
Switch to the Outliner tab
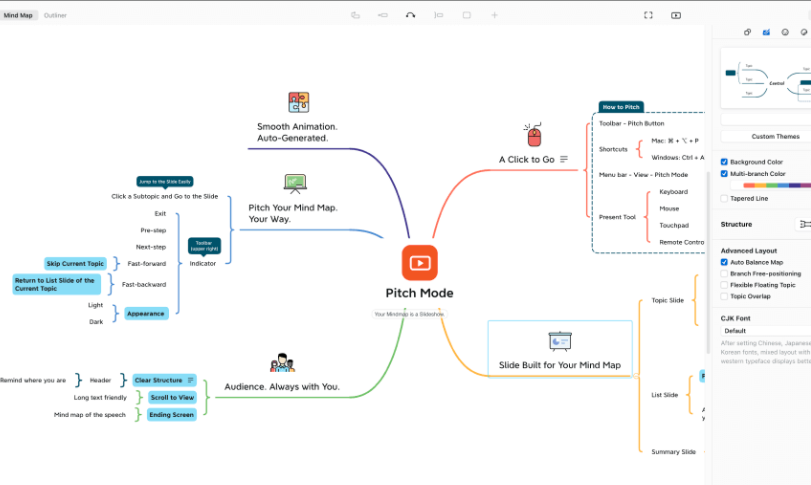coord(55,15)
